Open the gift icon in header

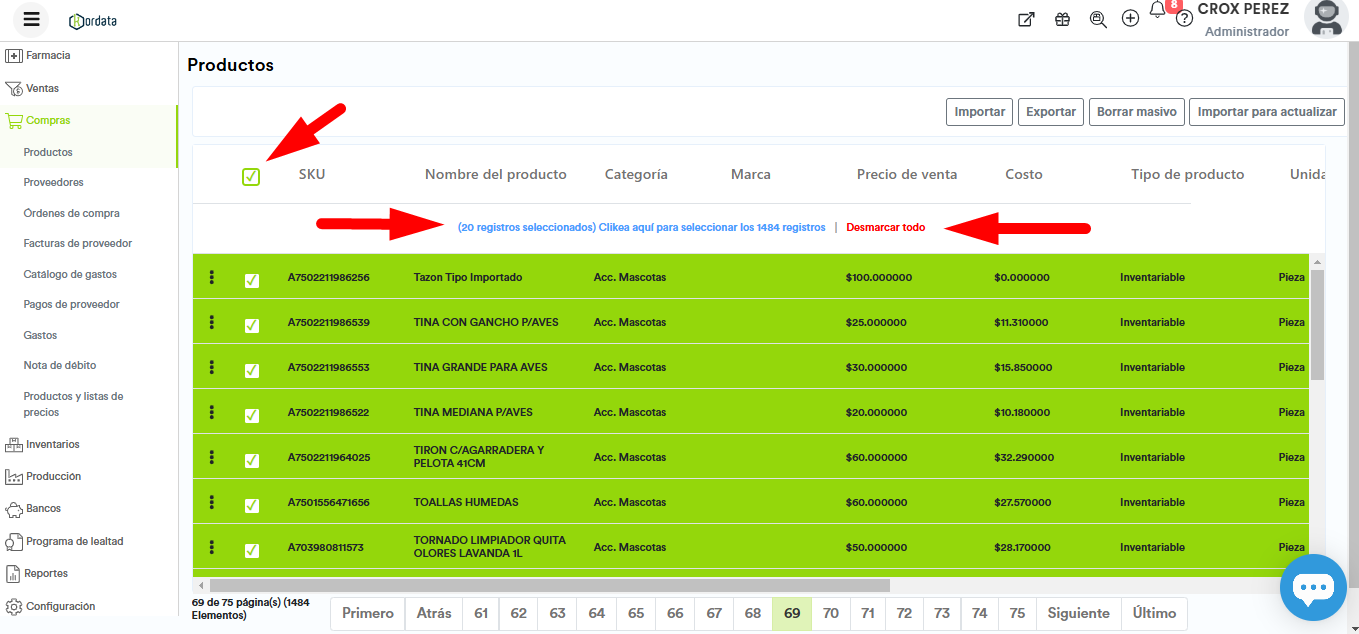point(1062,19)
